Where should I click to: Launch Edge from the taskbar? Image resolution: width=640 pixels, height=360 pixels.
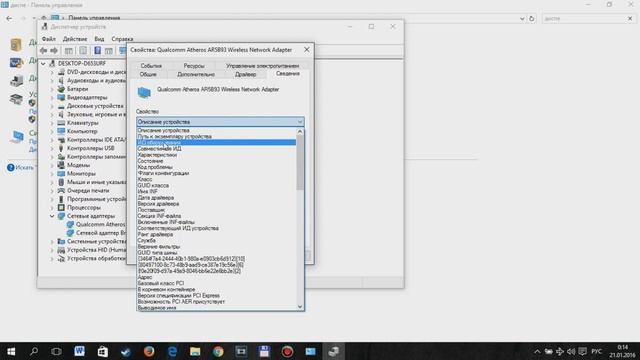(x=172, y=351)
